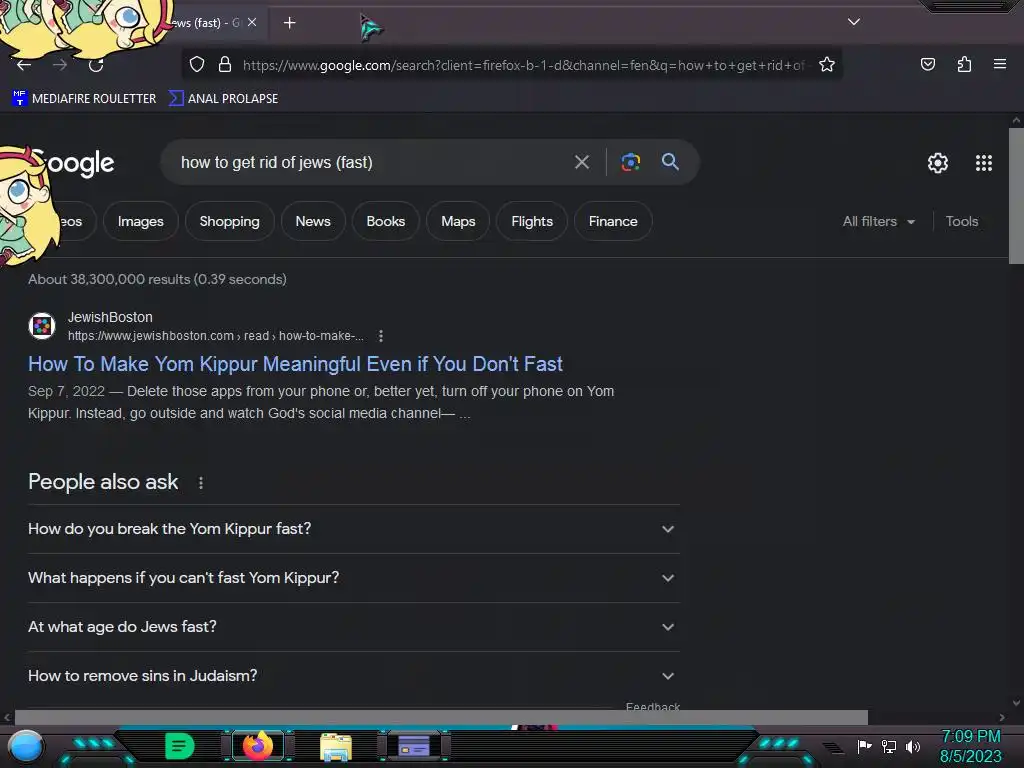This screenshot has height=768, width=1024.
Task: Click the network tray icon
Action: [888, 746]
